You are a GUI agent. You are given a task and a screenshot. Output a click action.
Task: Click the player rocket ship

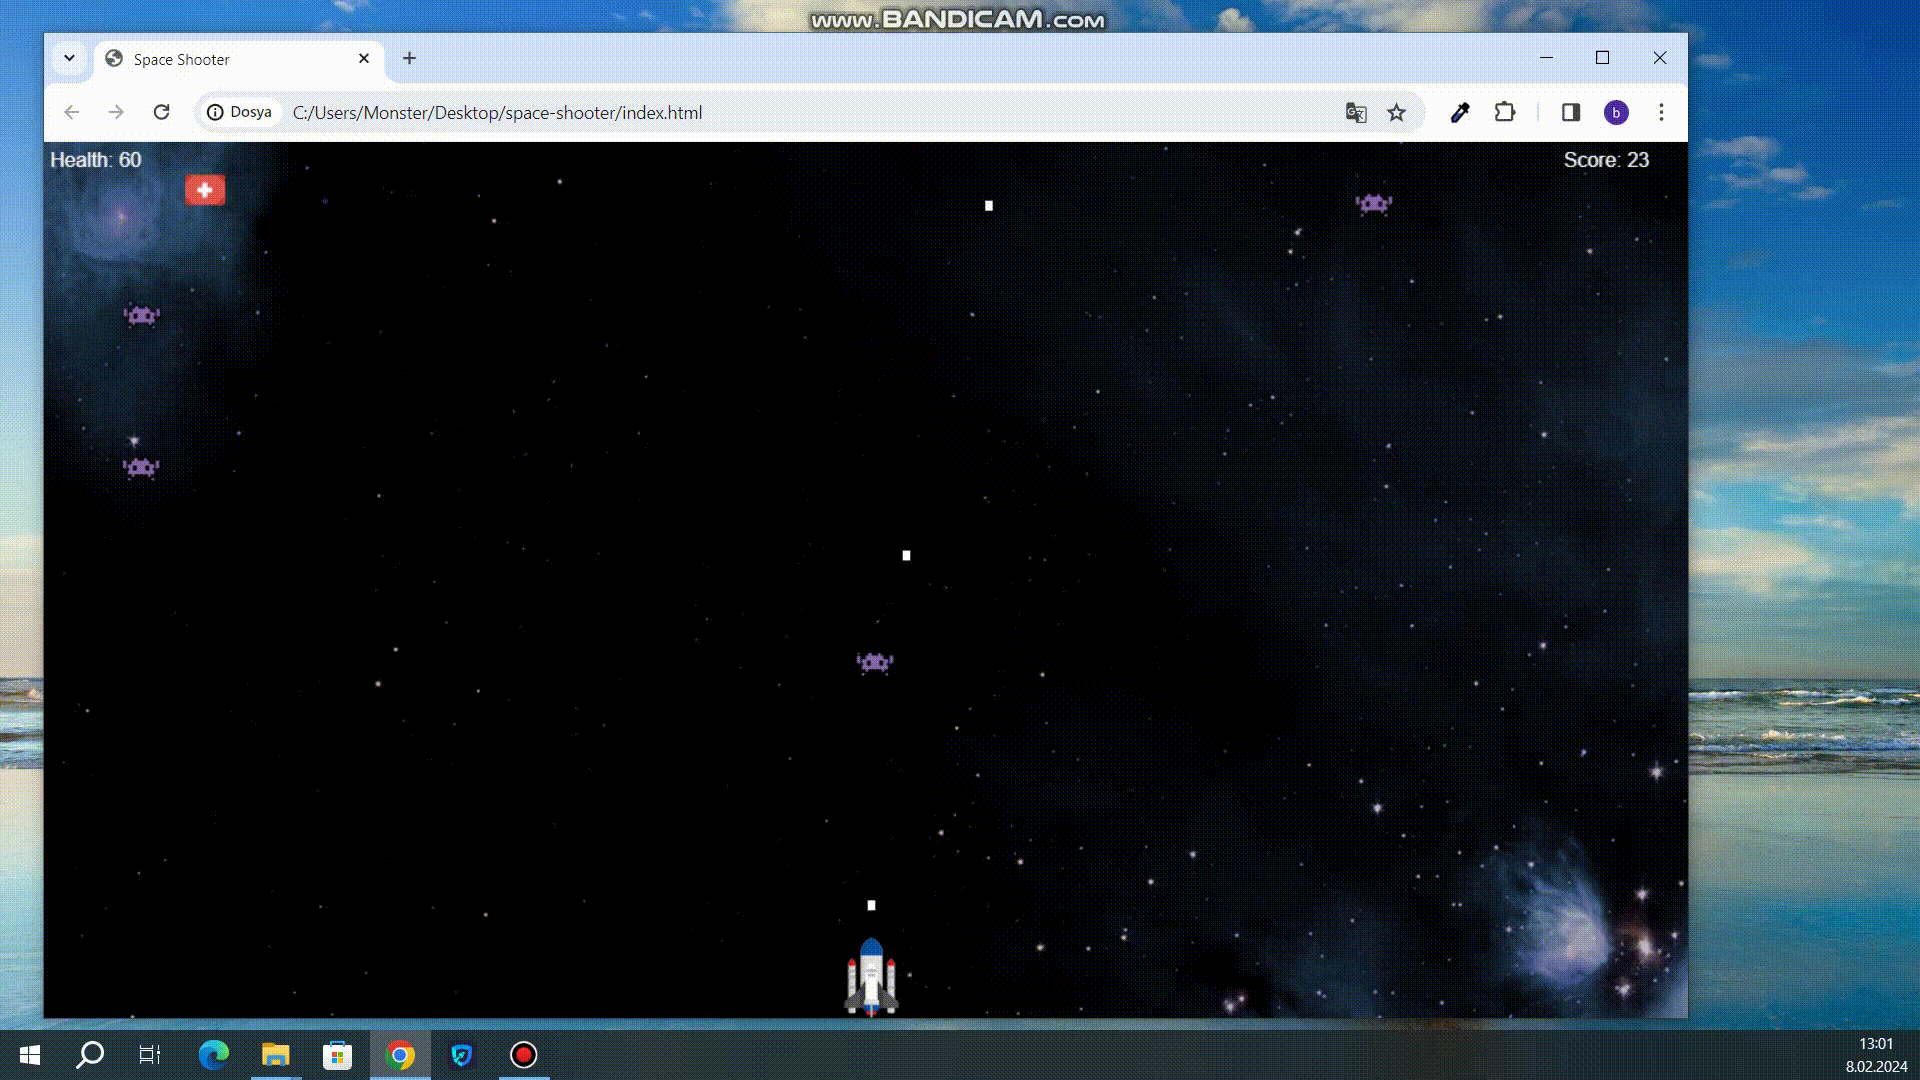tap(871, 977)
